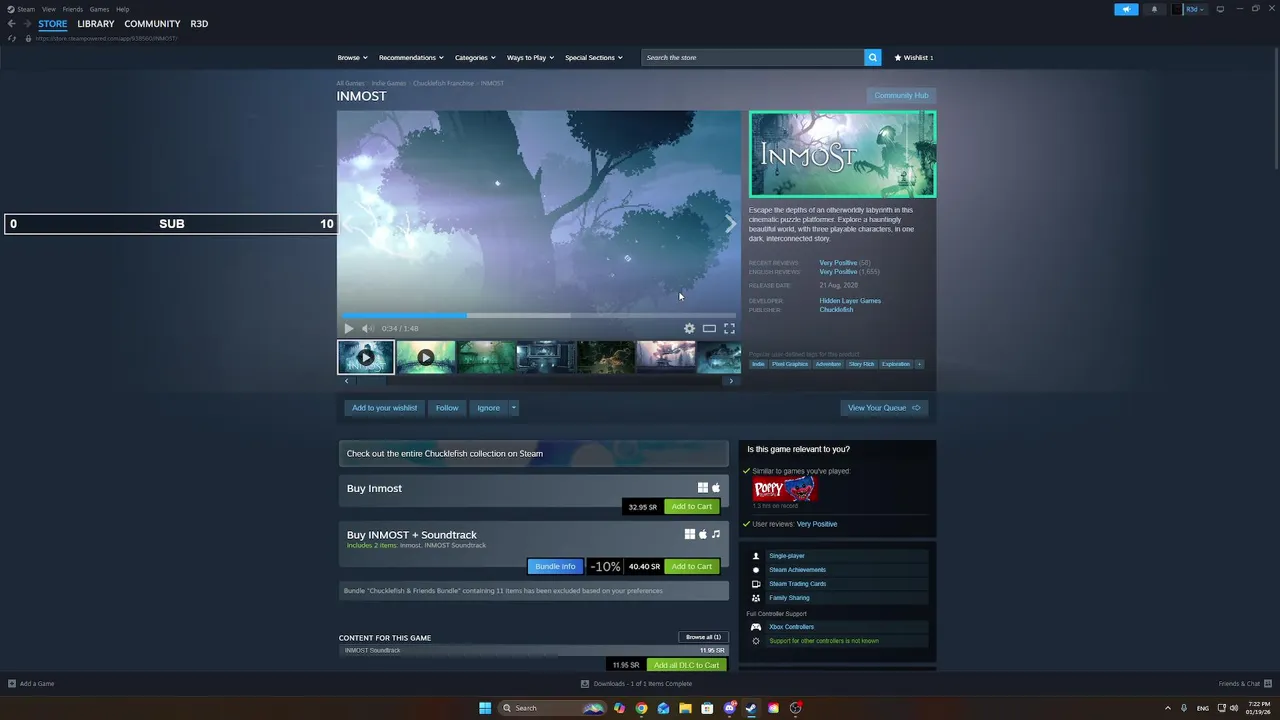1280x720 pixels.
Task: Go forward with the forward arrow
Action: 27,24
